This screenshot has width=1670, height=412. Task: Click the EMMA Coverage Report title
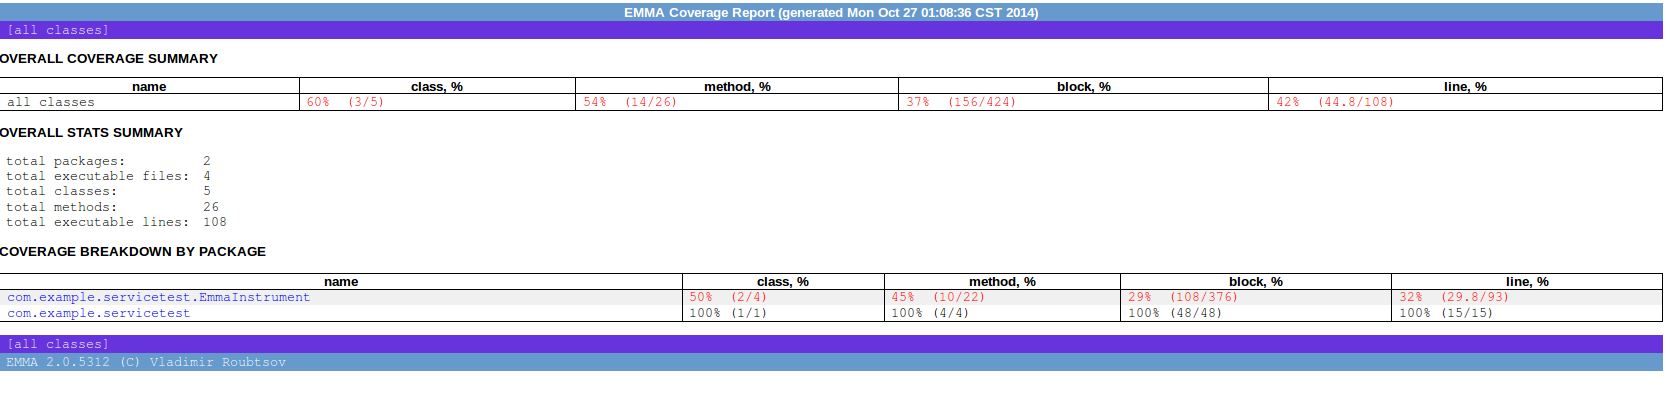click(x=831, y=13)
